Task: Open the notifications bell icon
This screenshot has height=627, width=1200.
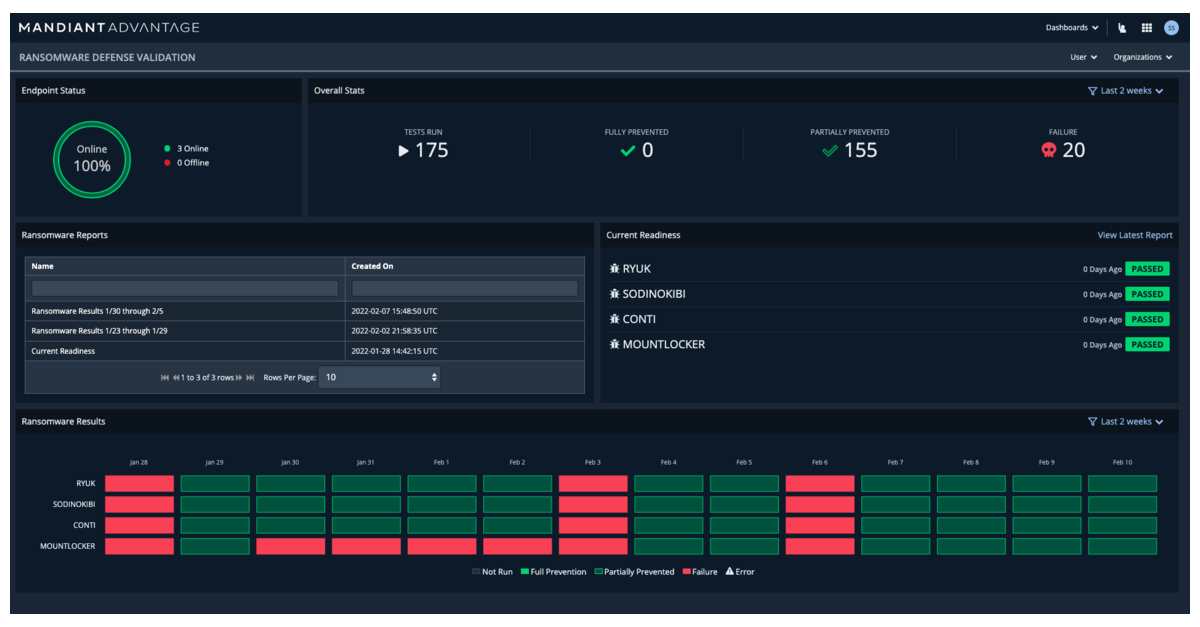Action: pos(1122,27)
